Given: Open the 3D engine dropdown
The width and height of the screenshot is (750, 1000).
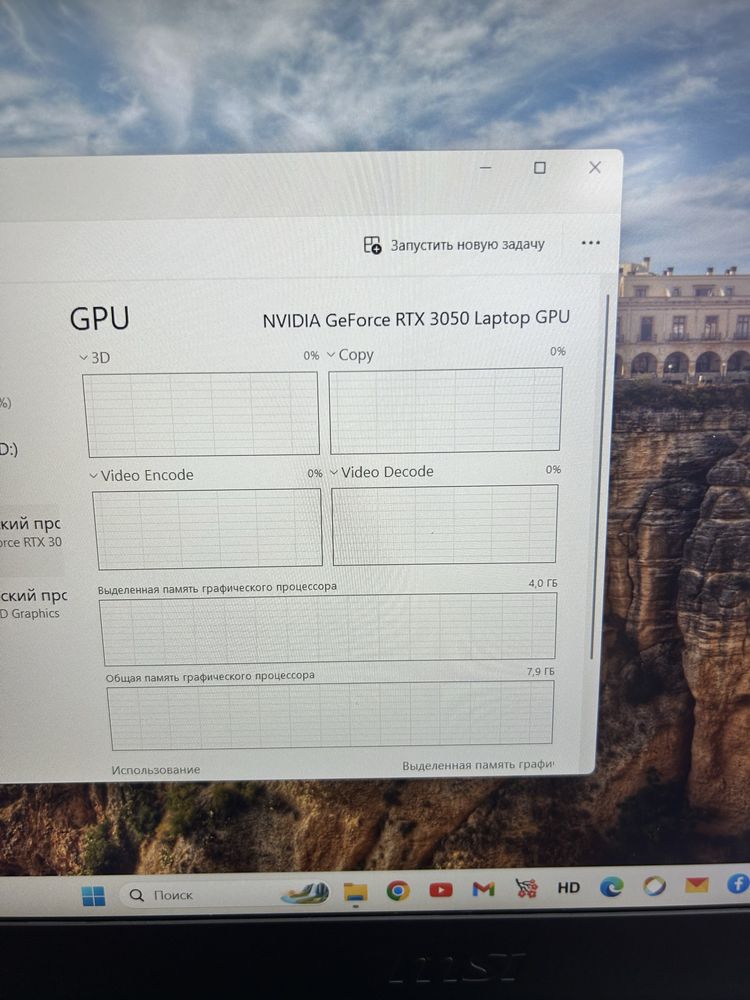Looking at the screenshot, I should click(x=94, y=358).
